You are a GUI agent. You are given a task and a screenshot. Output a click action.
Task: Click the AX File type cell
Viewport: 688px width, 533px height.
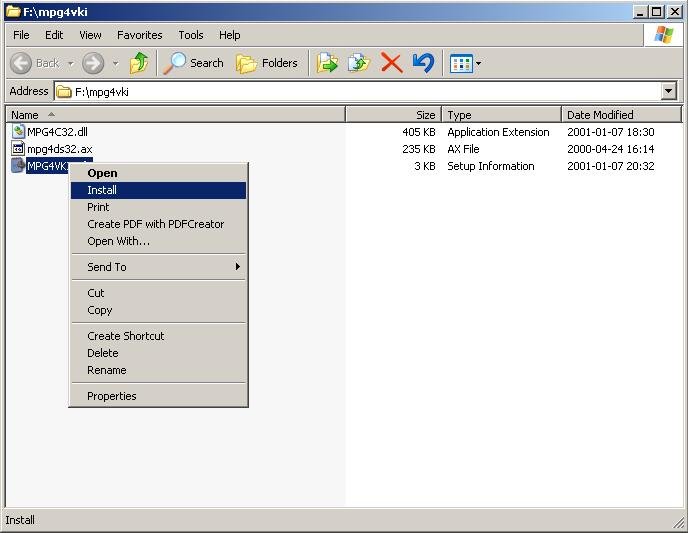[x=463, y=149]
